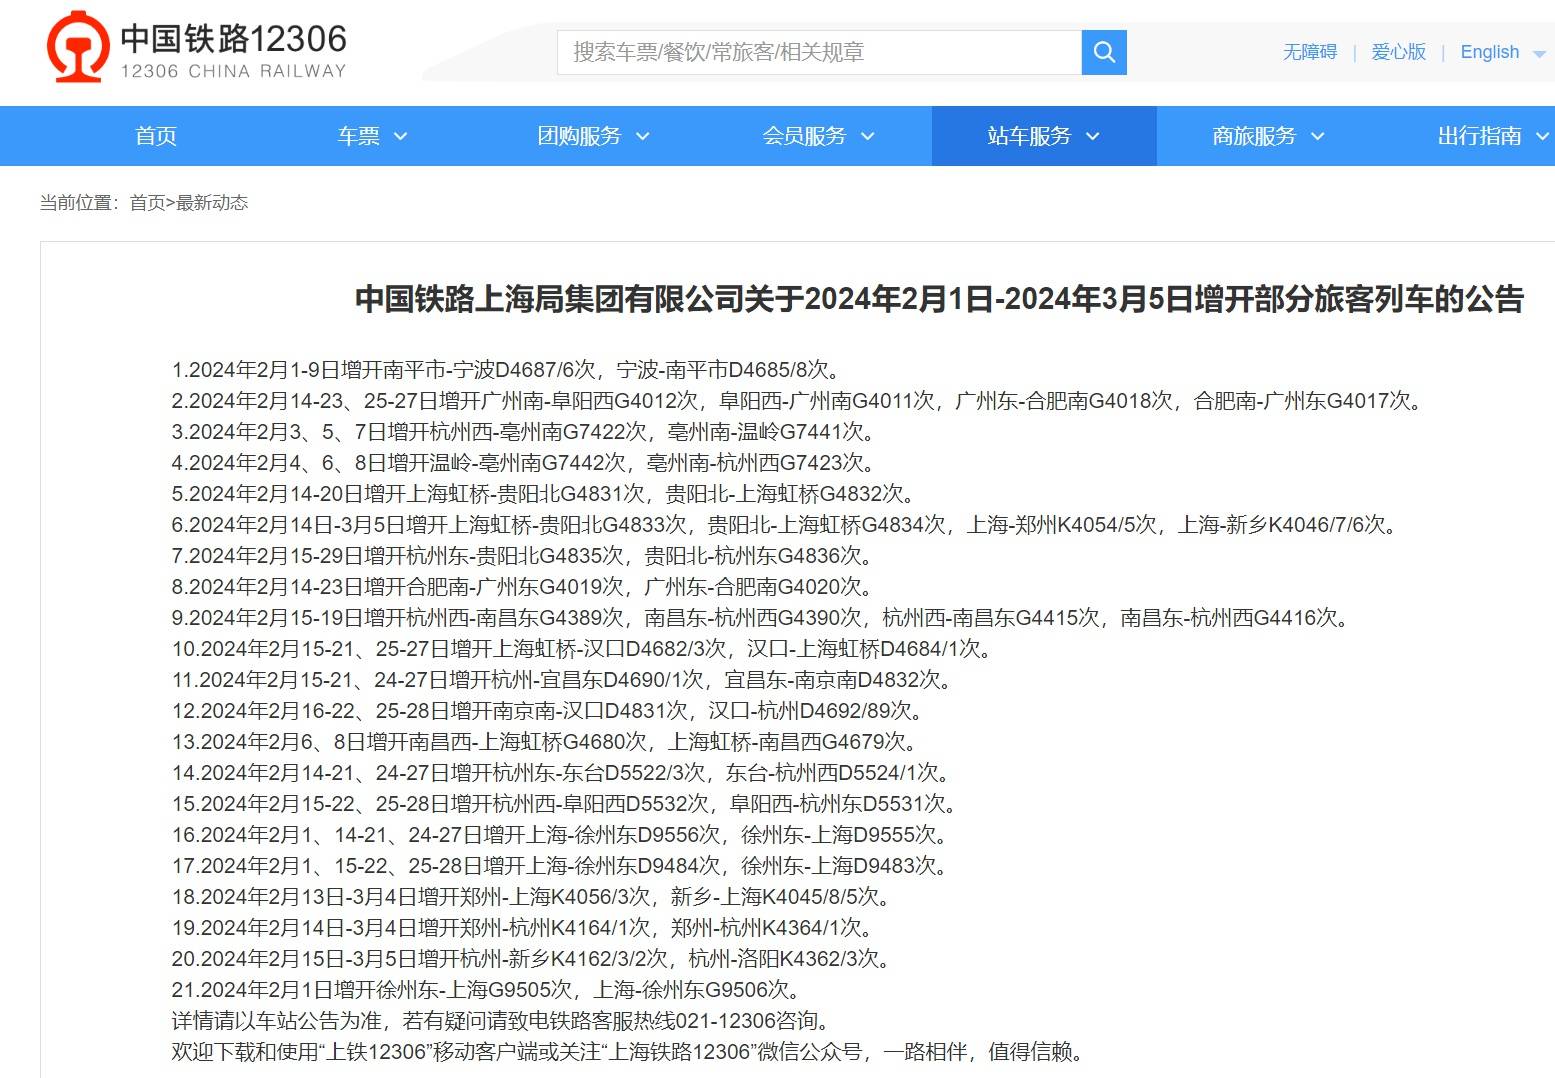Viewport: 1555px width, 1078px height.
Task: Click item 20 about 杭州-新乡K4162/3/2次
Action: pyautogui.click(x=532, y=959)
